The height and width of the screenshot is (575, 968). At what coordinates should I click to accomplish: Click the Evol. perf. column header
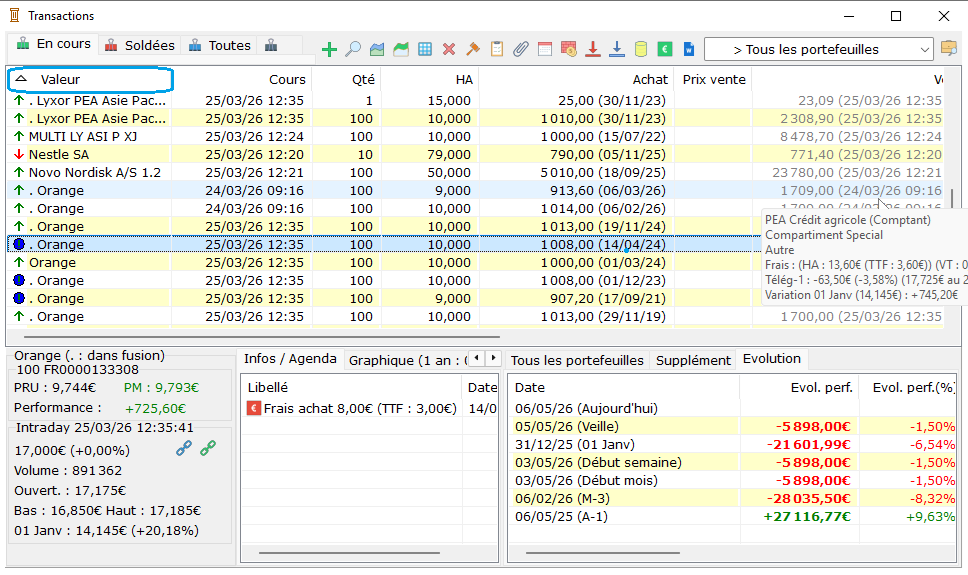coord(799,387)
